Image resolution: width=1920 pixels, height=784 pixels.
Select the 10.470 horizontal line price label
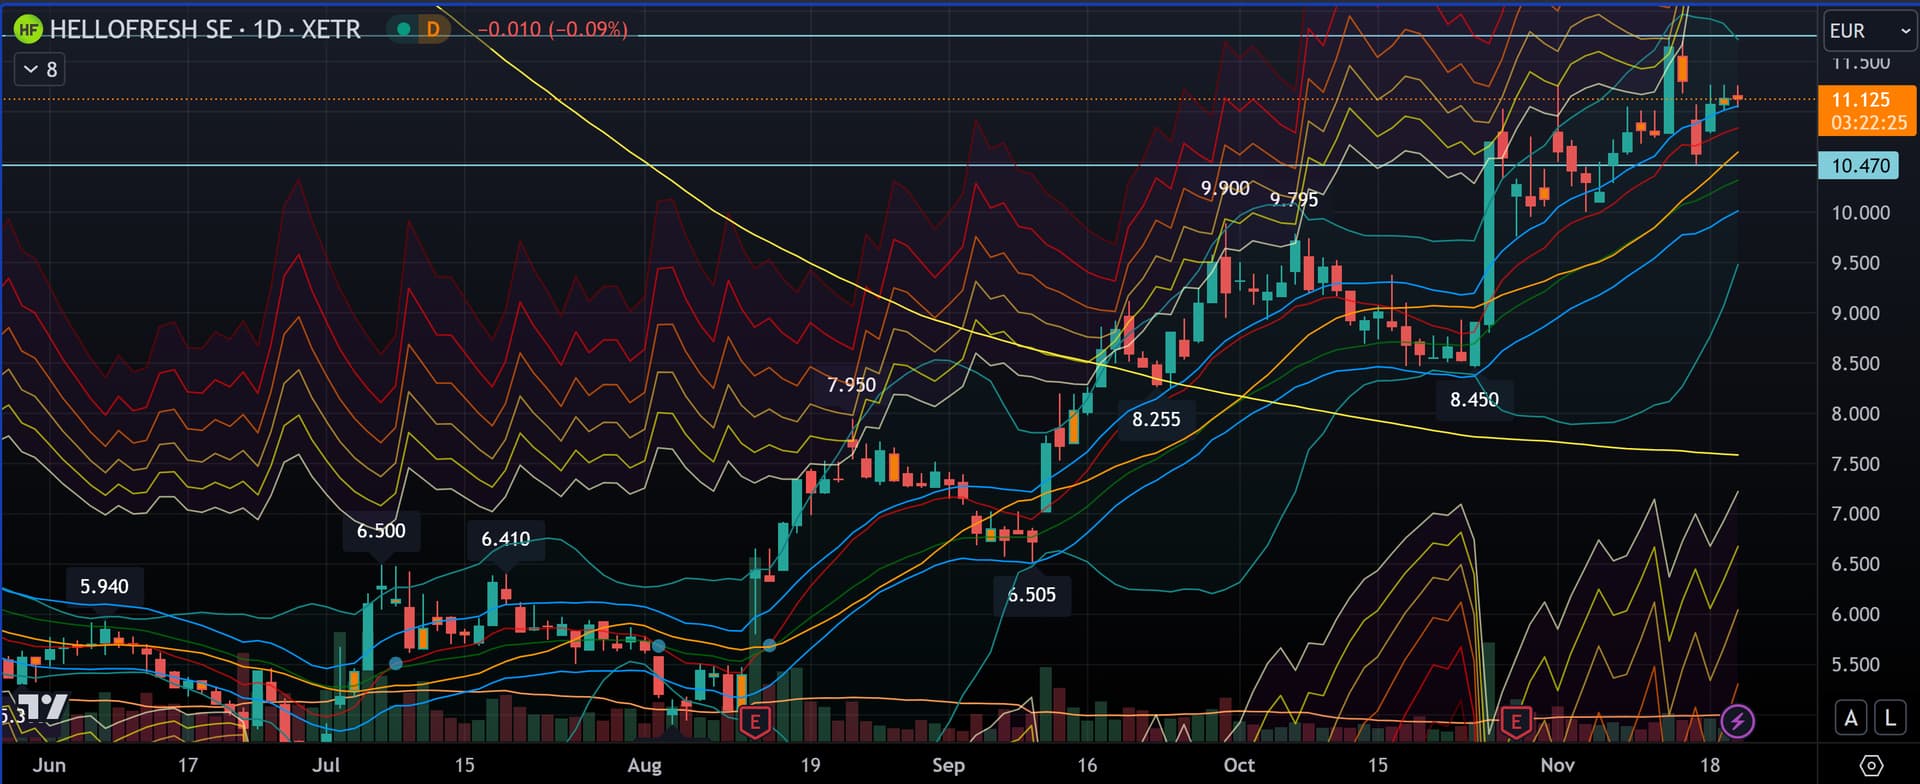click(x=1860, y=166)
